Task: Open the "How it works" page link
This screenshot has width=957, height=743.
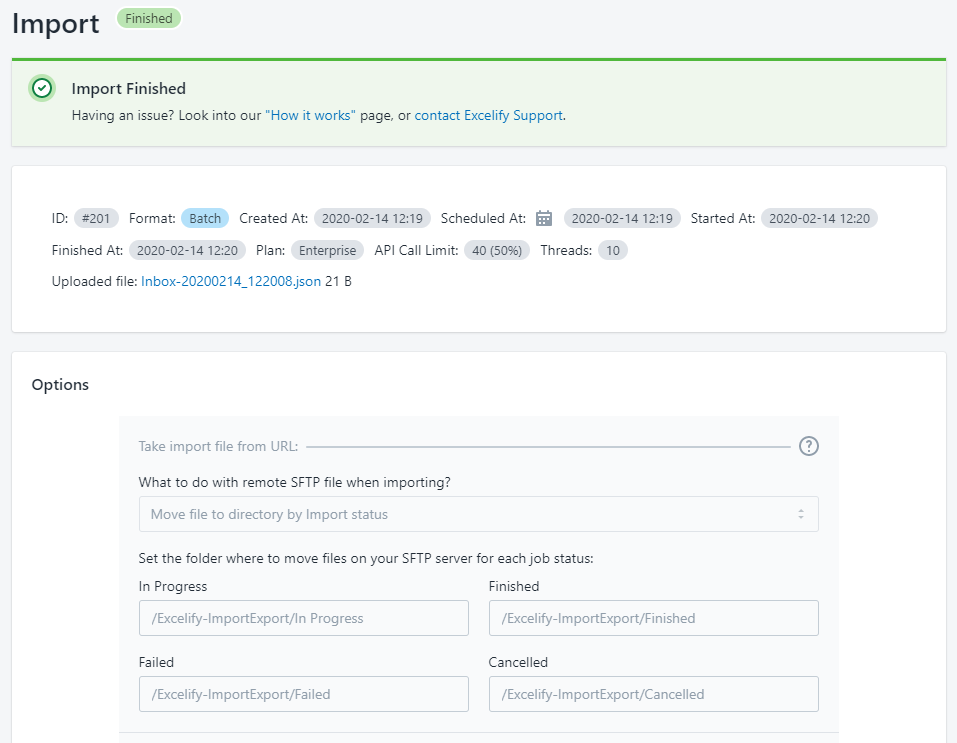Action: point(310,115)
